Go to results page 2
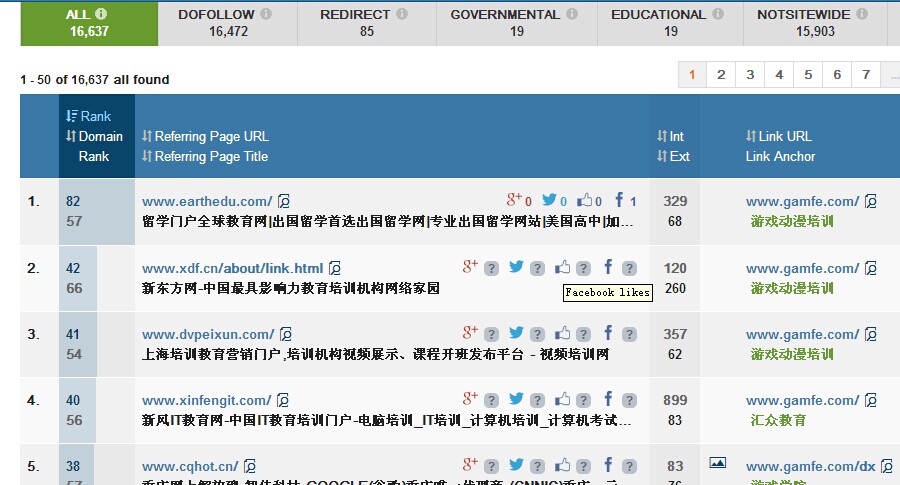This screenshot has height=485, width=900. [x=721, y=75]
